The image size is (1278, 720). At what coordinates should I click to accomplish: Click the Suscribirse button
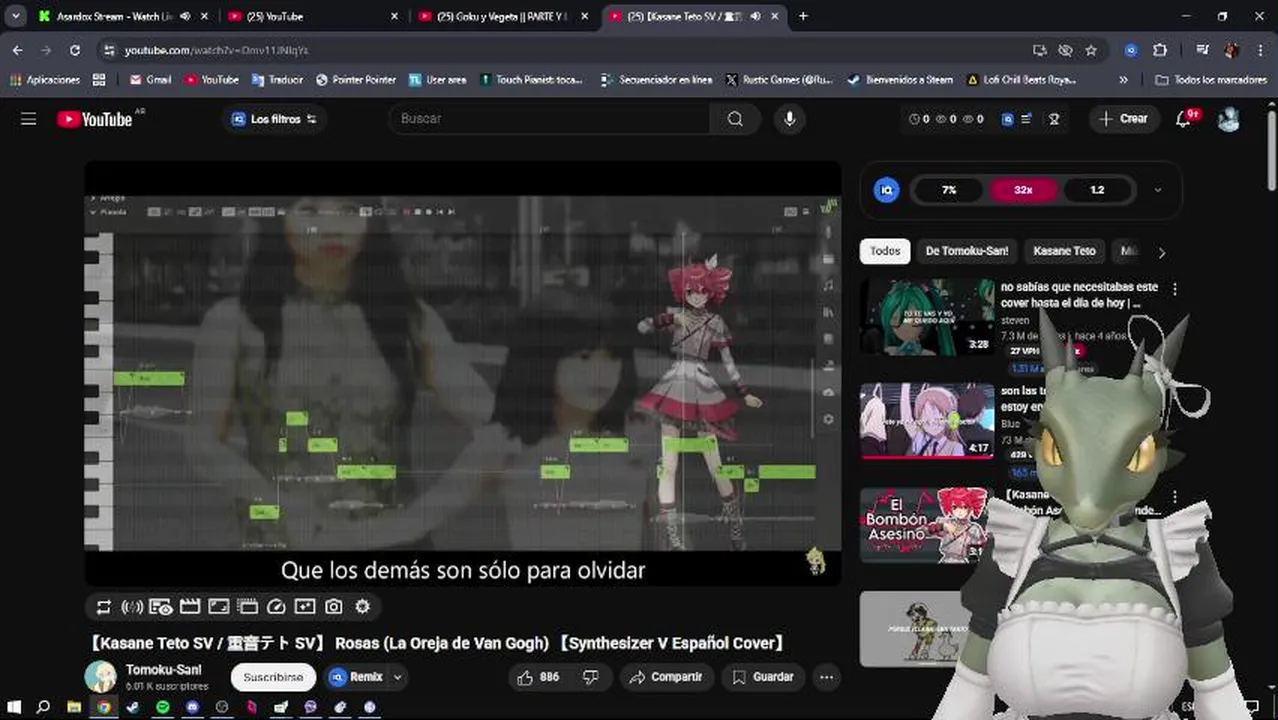tap(273, 677)
